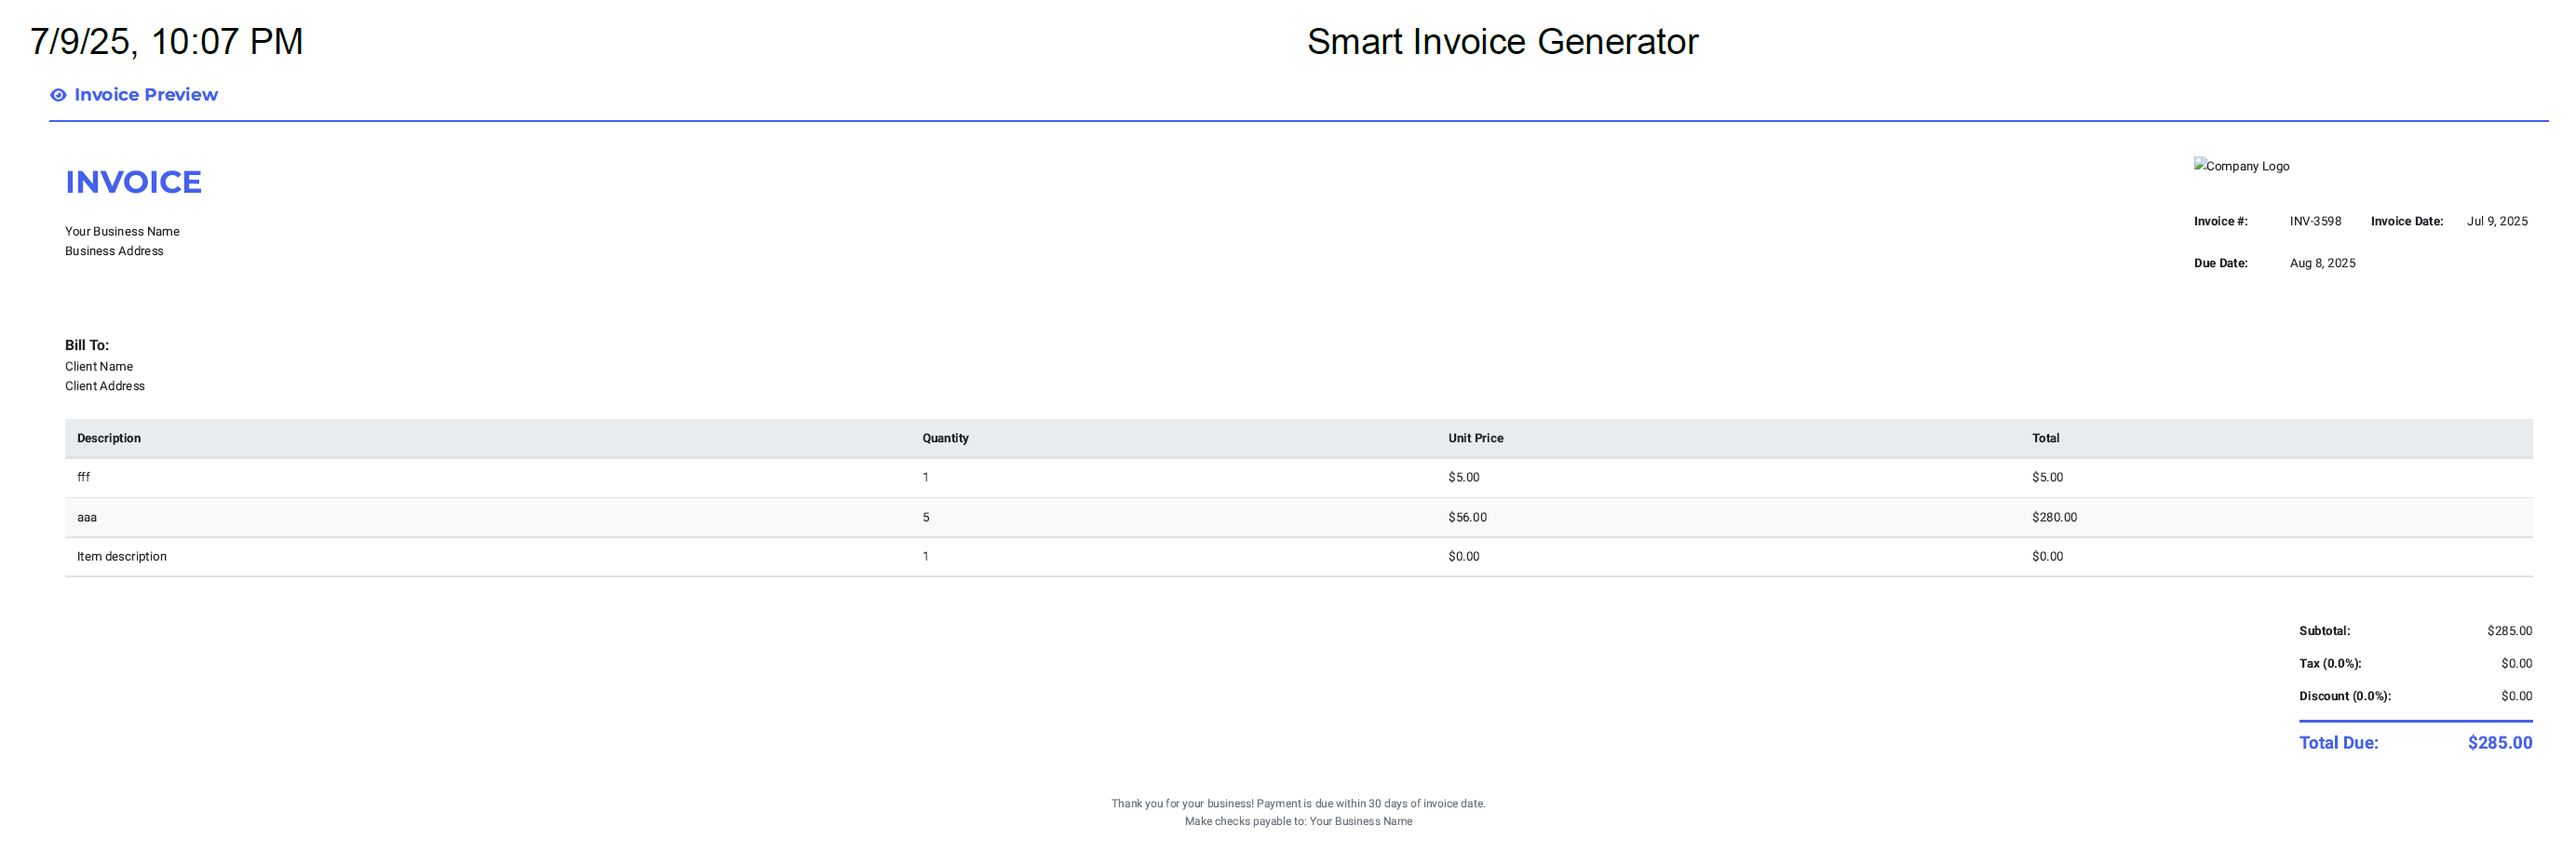This screenshot has width=2576, height=852.
Task: Select the Total Due amount
Action: [2499, 743]
